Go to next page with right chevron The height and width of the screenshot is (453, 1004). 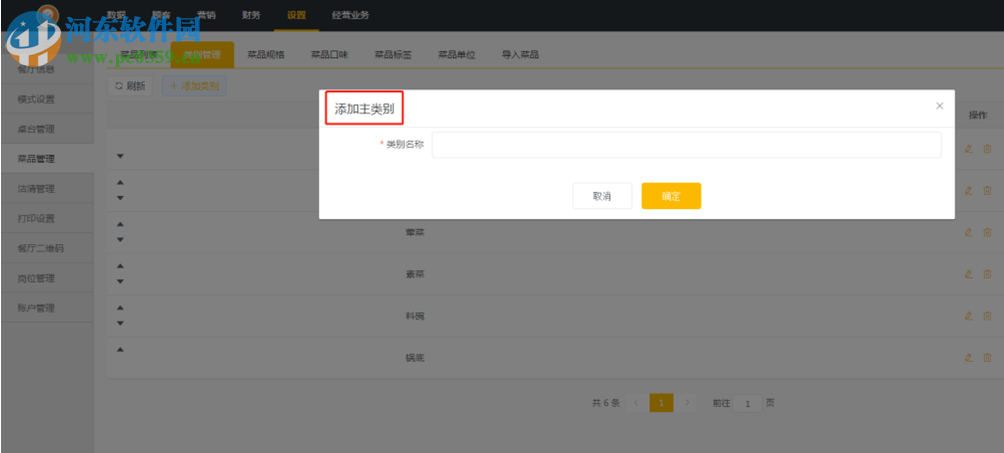687,403
